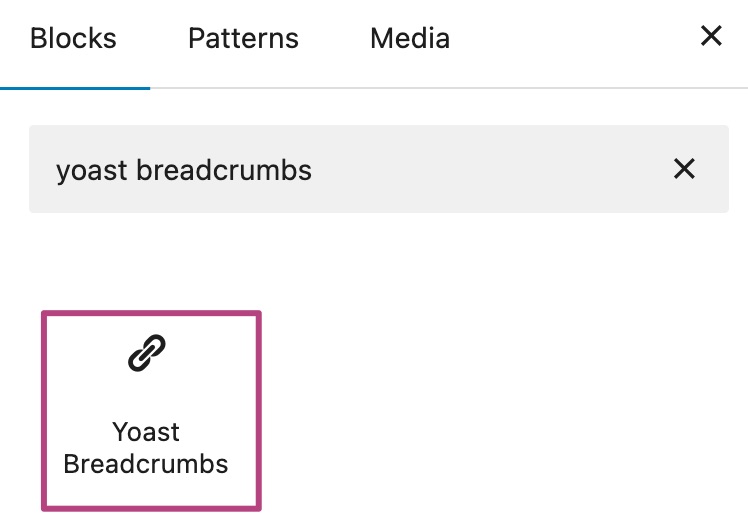Click the "Yoast Breadcrumbs" block label text
Screen dimensions: 748x520
tap(146, 448)
